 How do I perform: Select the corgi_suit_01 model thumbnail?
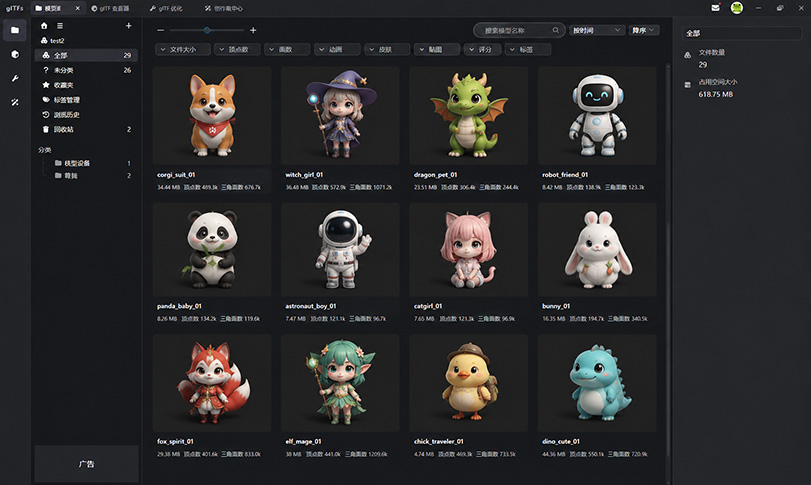coord(212,115)
